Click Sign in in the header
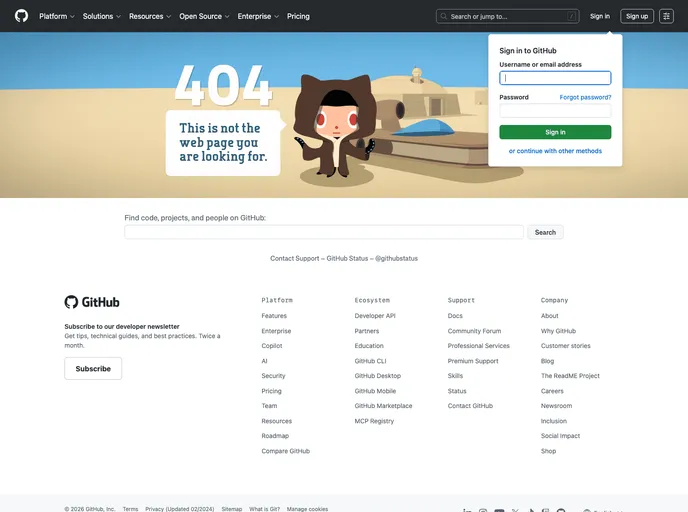The width and height of the screenshot is (688, 512). click(x=599, y=16)
